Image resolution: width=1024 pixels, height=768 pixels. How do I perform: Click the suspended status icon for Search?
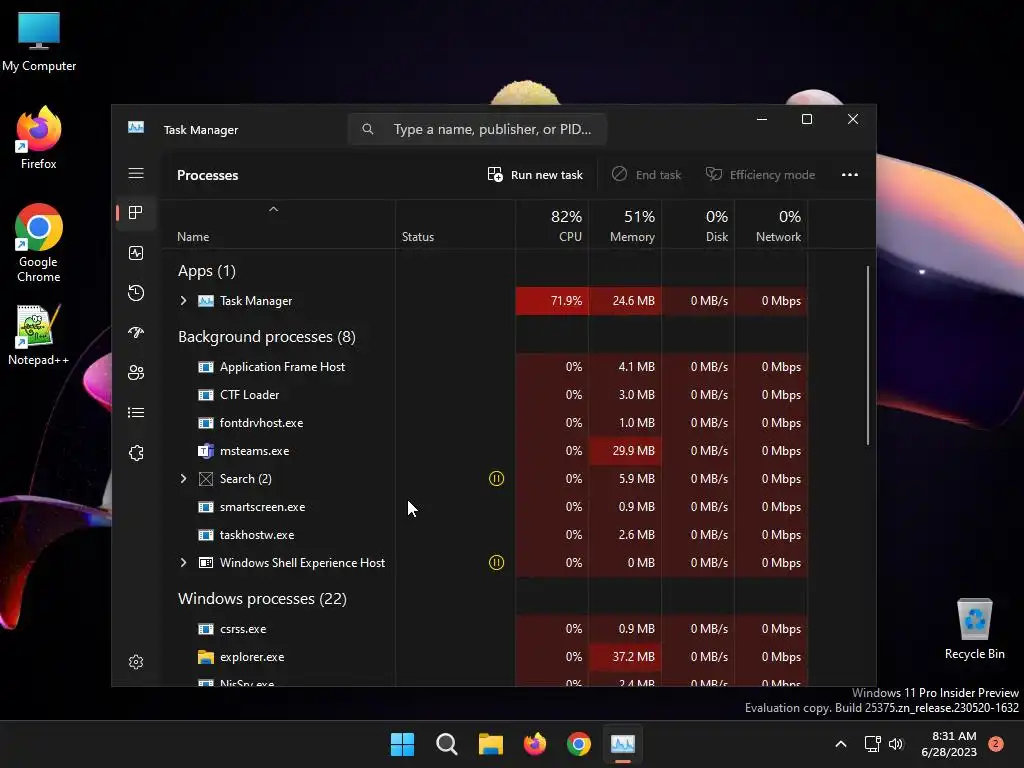496,479
